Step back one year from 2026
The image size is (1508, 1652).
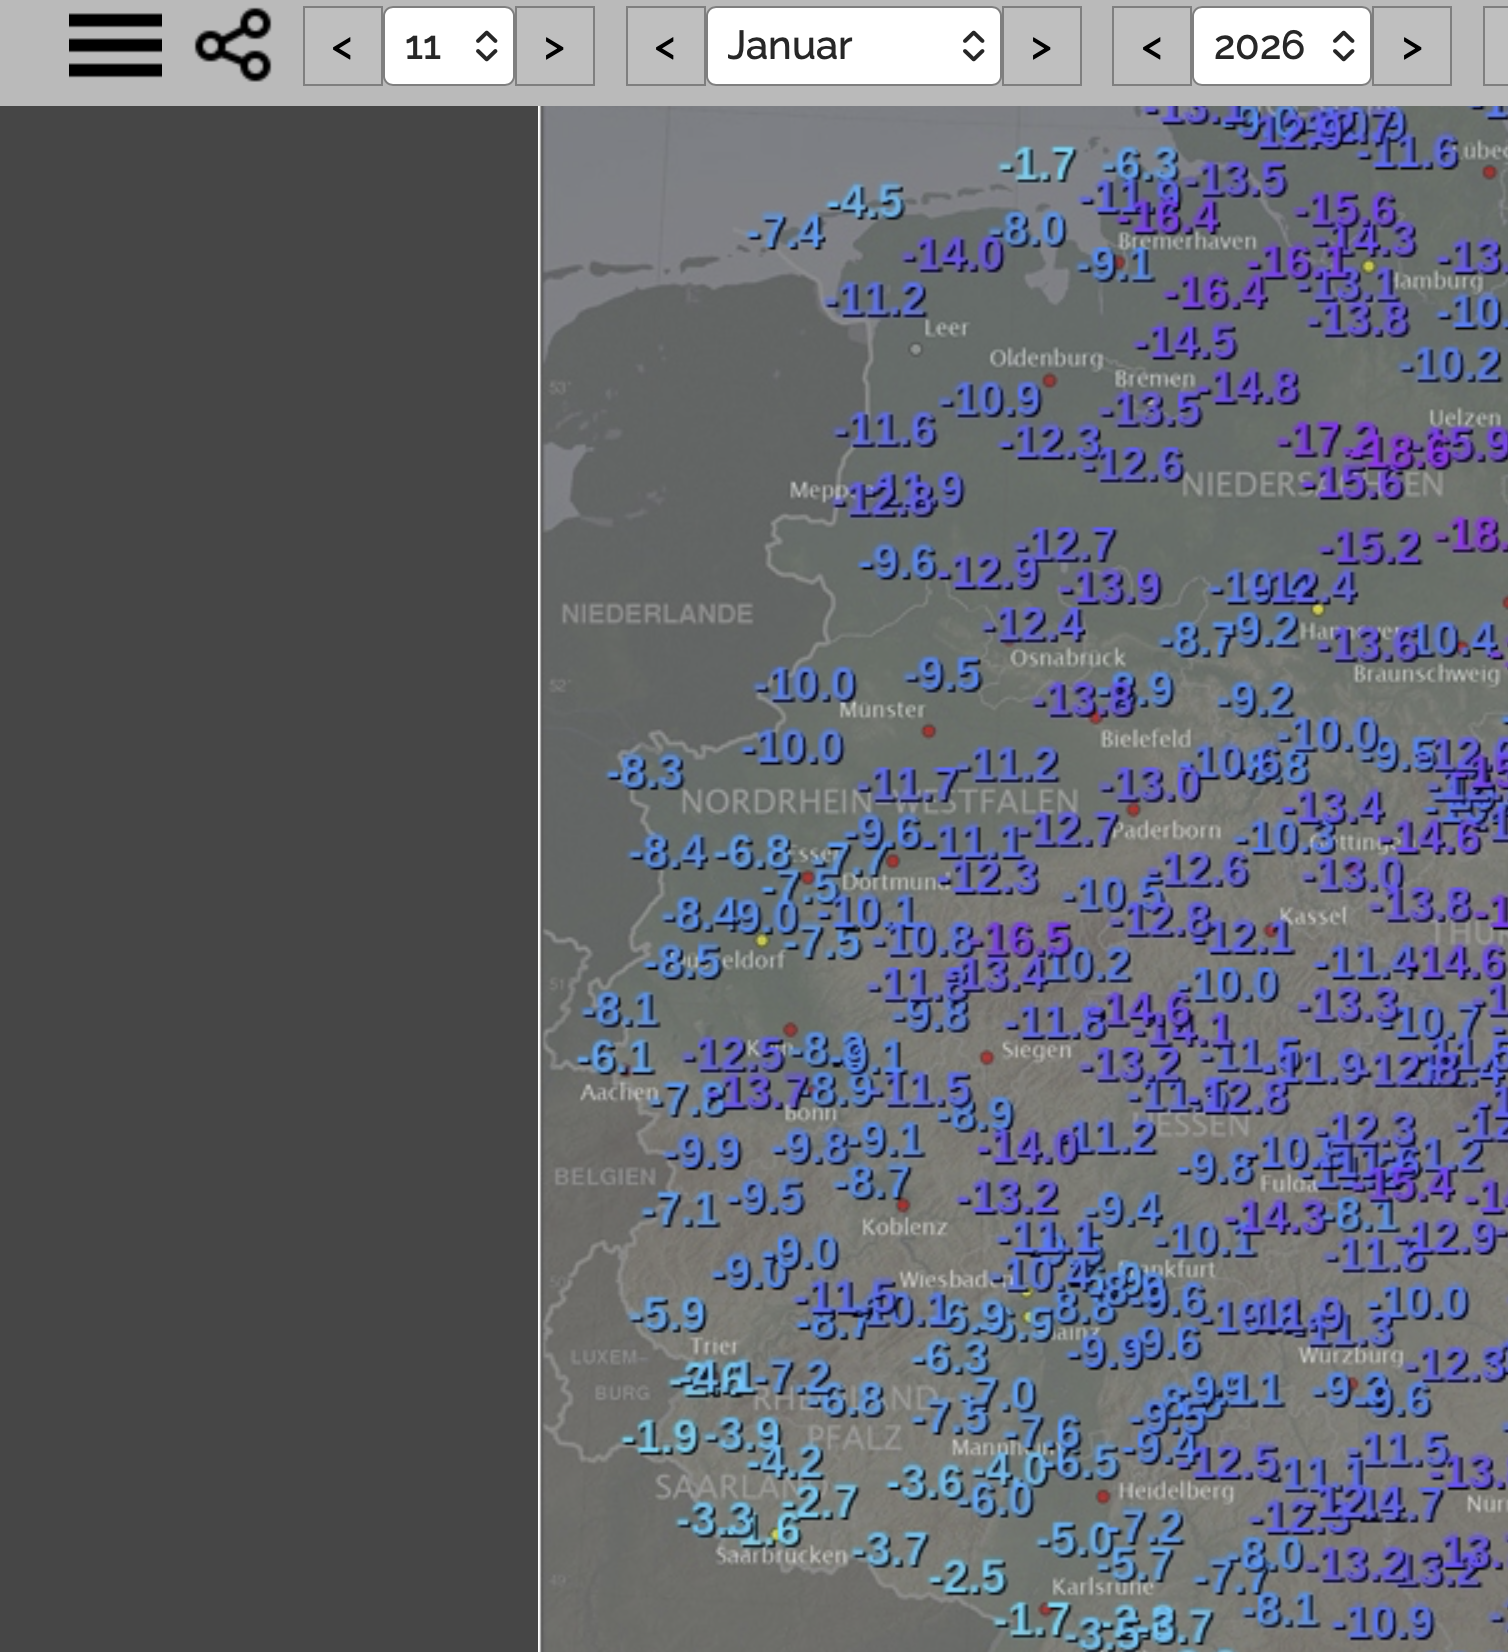(1151, 46)
